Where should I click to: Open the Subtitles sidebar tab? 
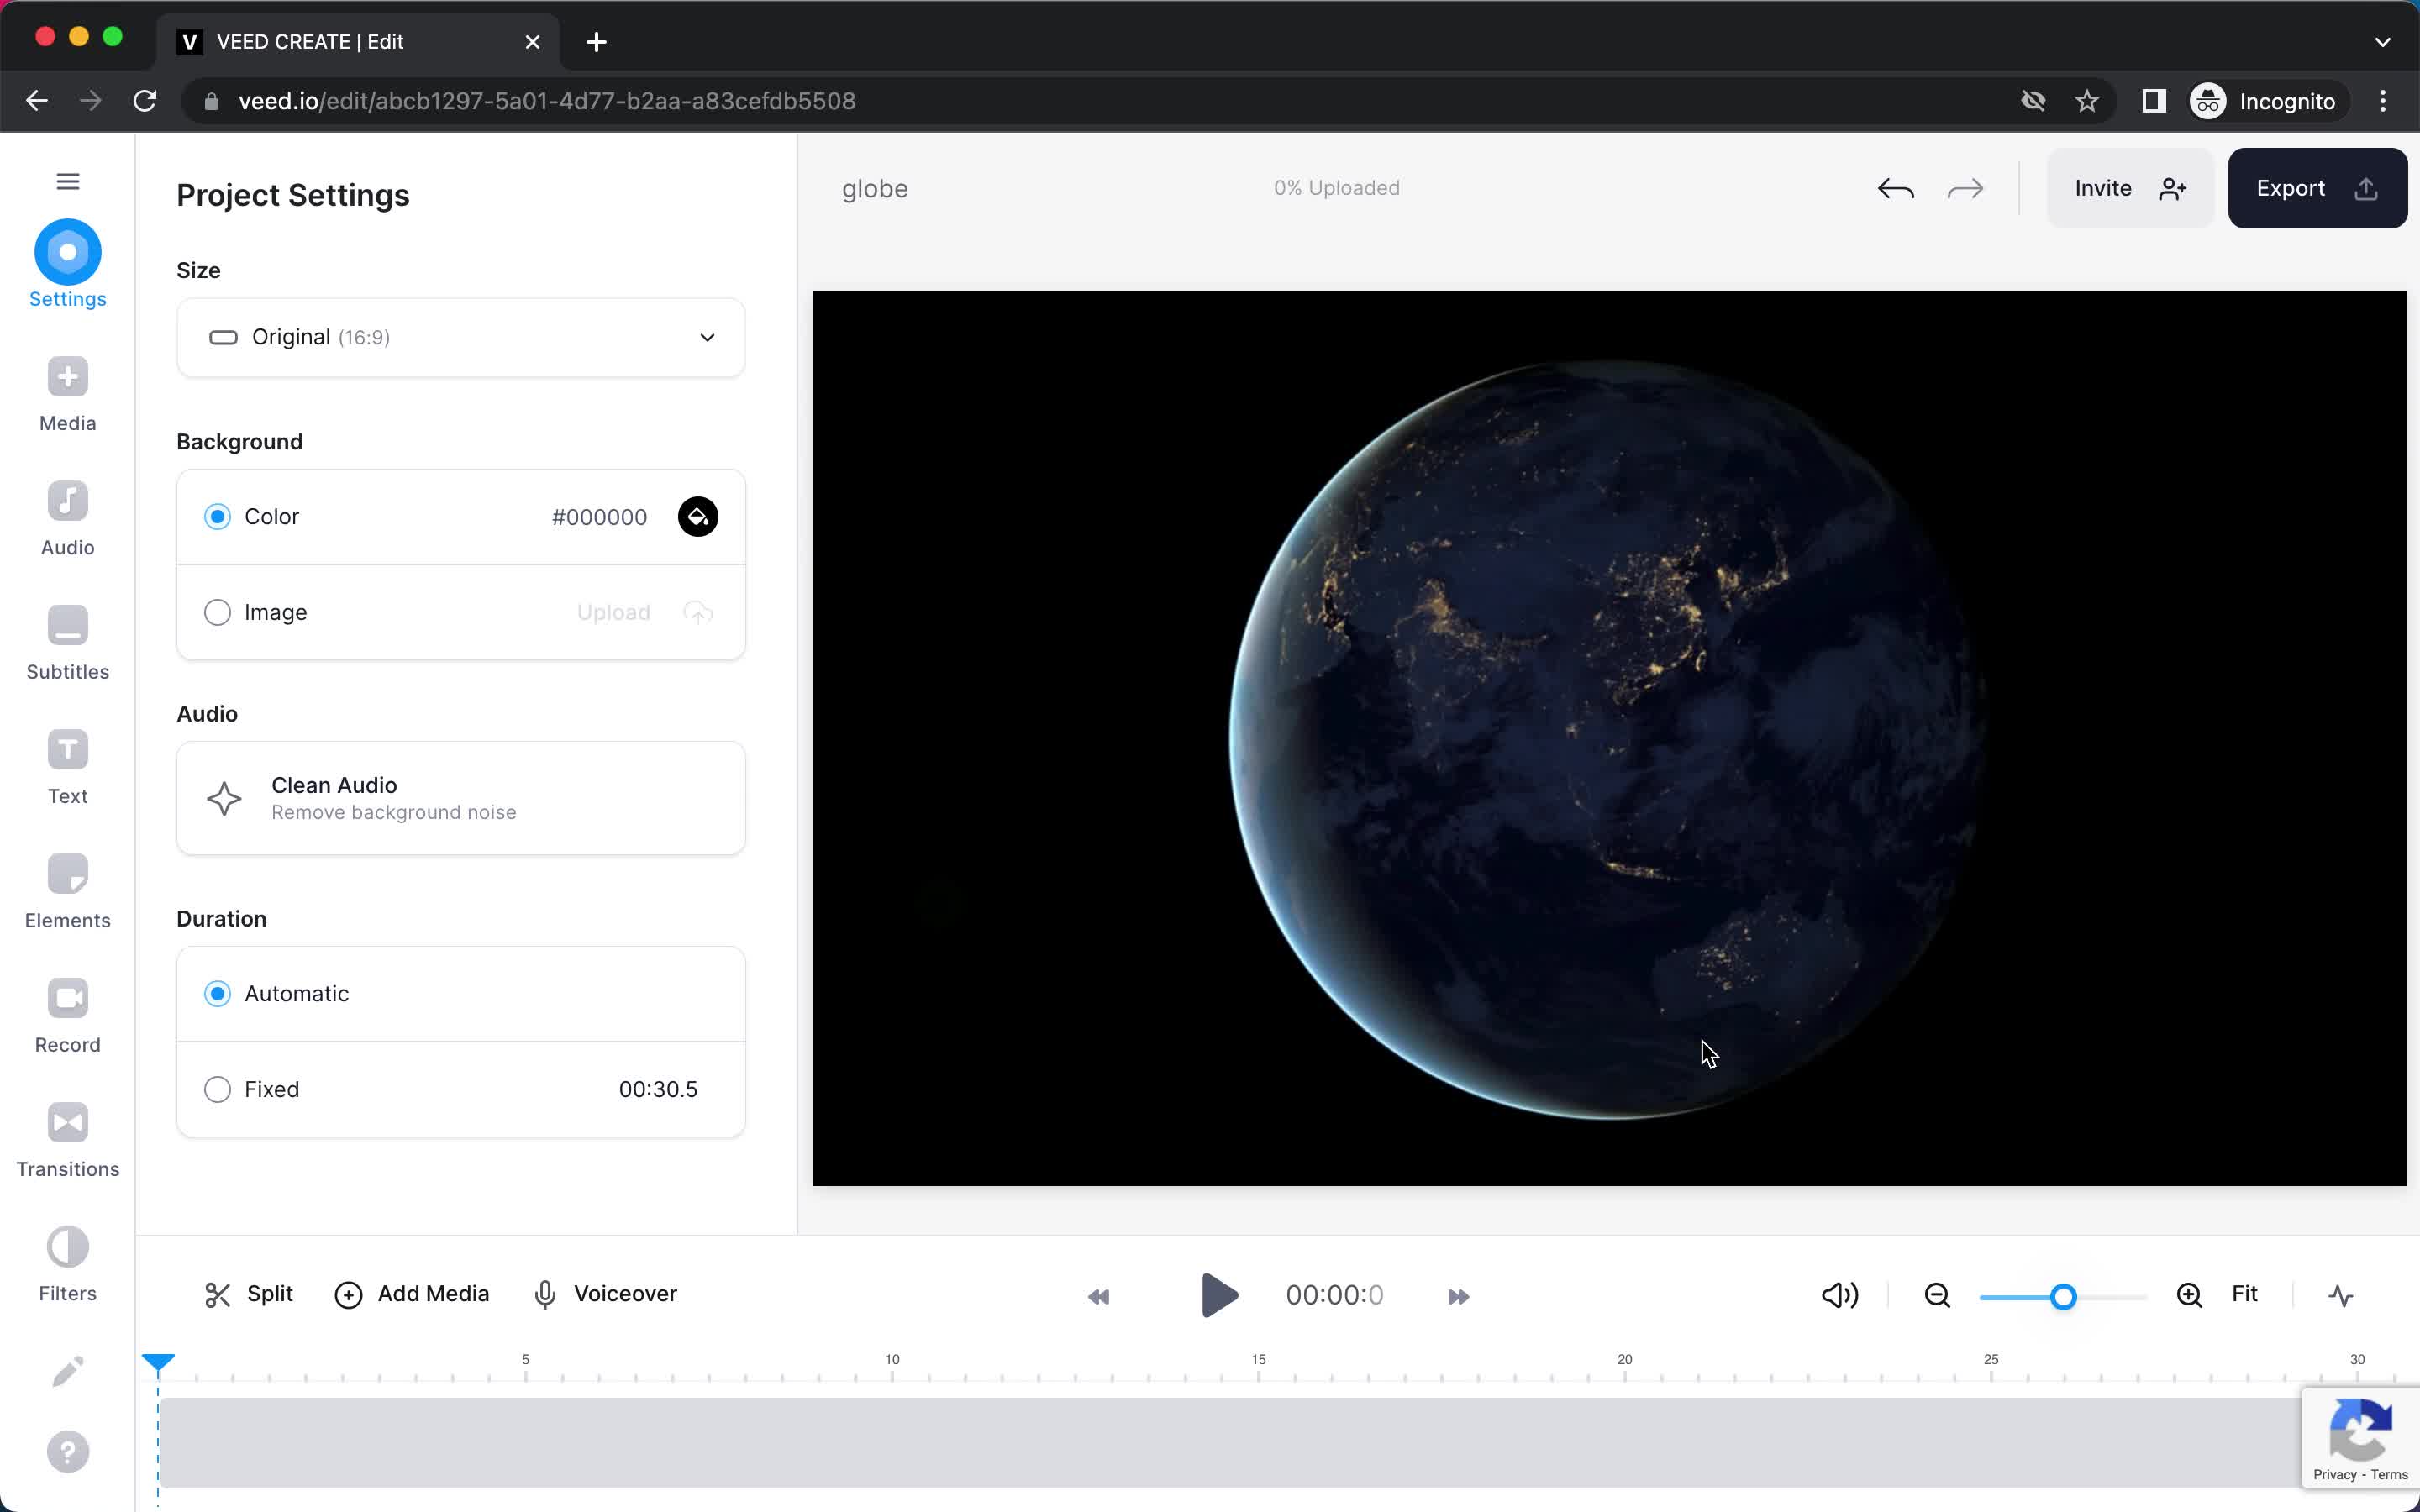click(67, 643)
